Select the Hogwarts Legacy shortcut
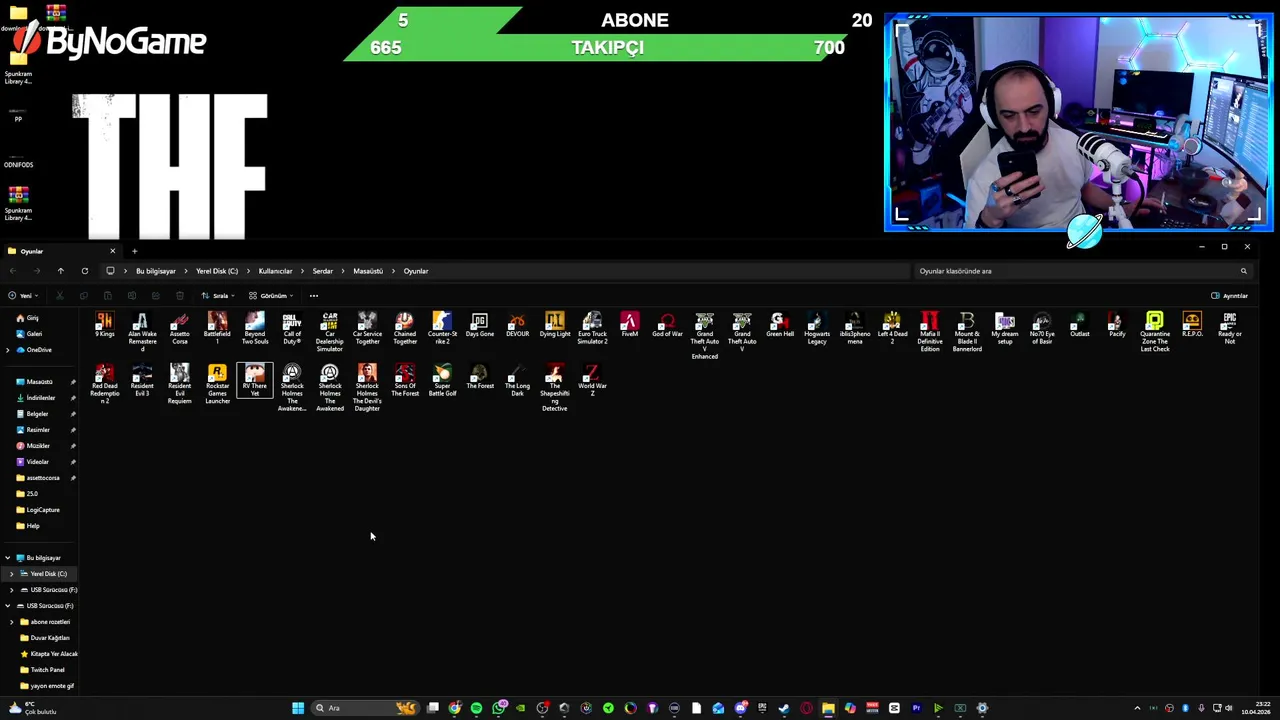This screenshot has height=720, width=1280. click(817, 328)
